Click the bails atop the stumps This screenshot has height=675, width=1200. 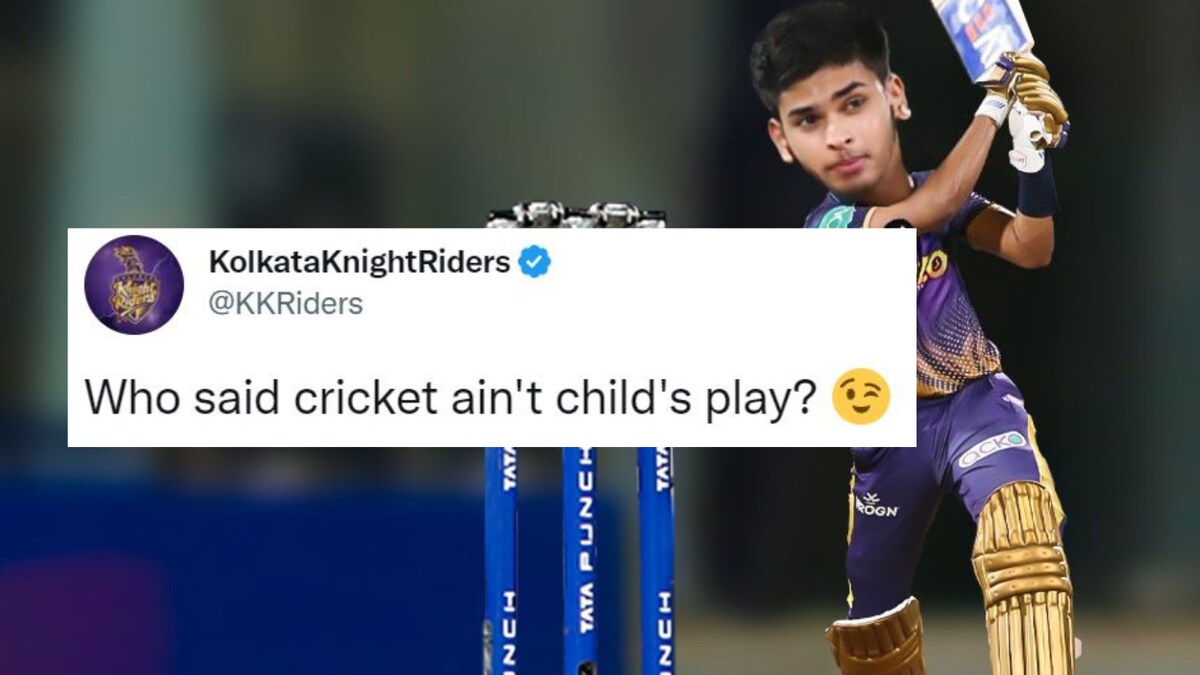pyautogui.click(x=576, y=214)
